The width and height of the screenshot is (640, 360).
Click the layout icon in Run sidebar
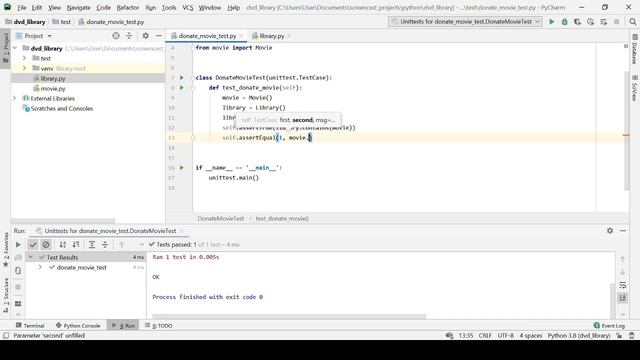click(18, 303)
